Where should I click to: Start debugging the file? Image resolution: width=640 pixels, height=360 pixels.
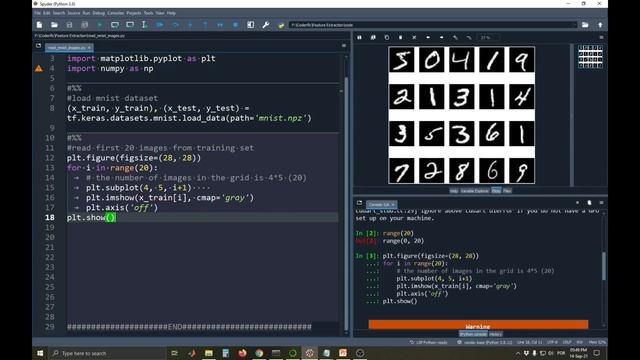click(160, 25)
